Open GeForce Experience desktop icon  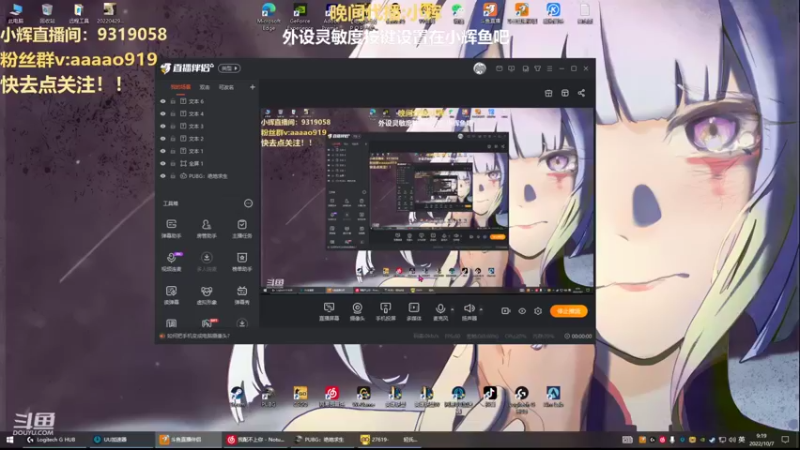[x=299, y=16]
